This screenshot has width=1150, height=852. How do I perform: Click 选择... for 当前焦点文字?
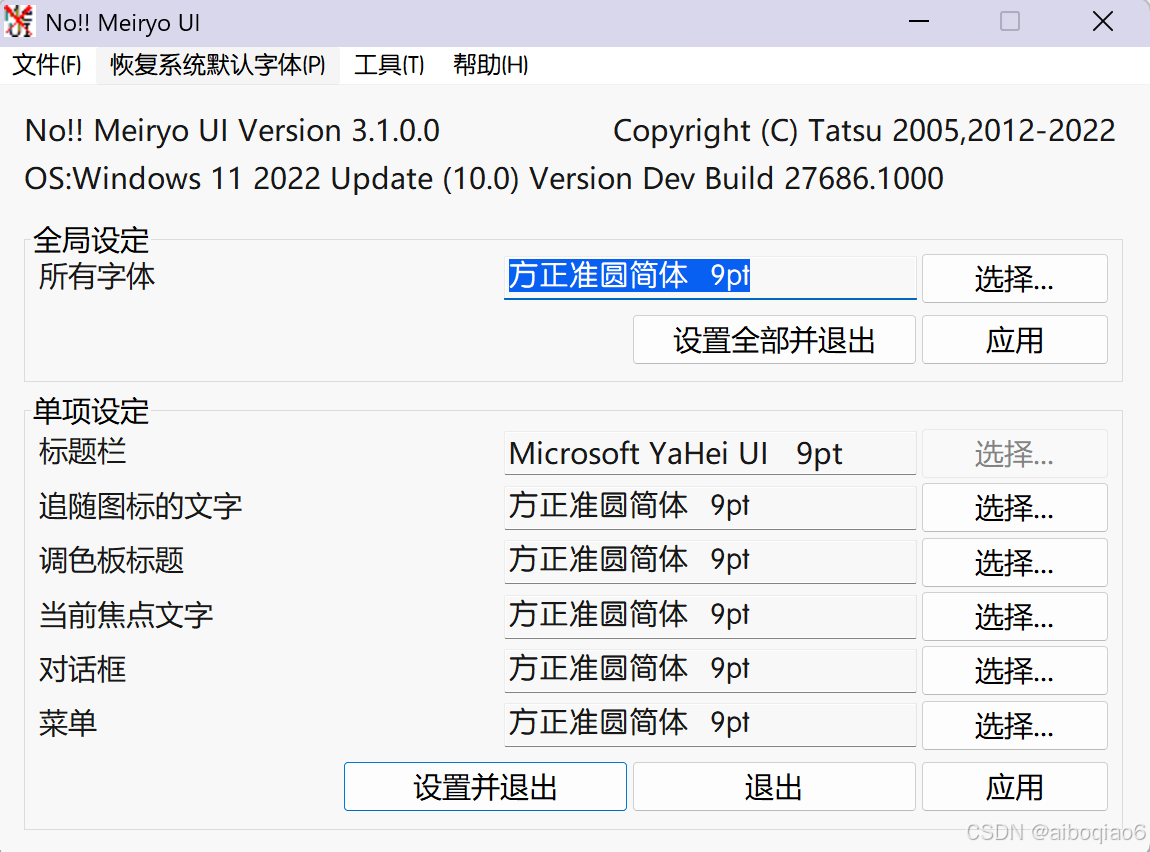click(1014, 617)
